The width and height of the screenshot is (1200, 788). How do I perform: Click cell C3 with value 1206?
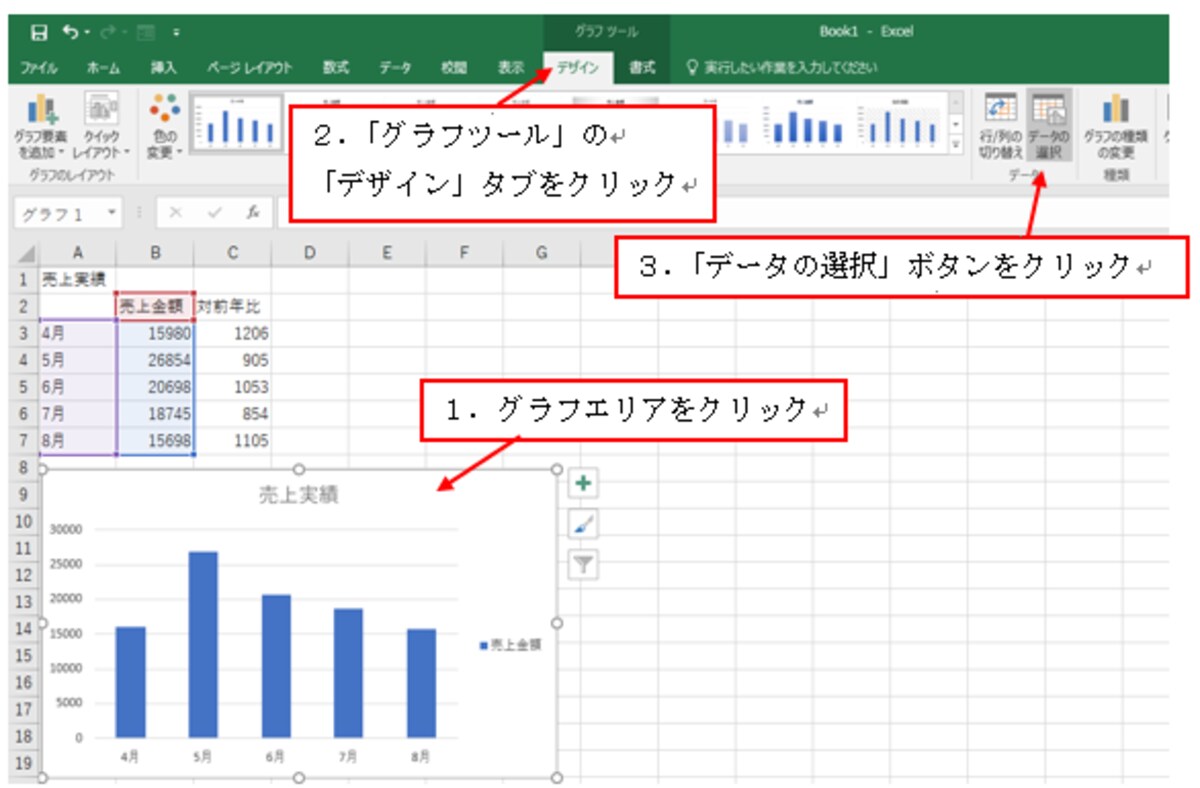(x=232, y=333)
